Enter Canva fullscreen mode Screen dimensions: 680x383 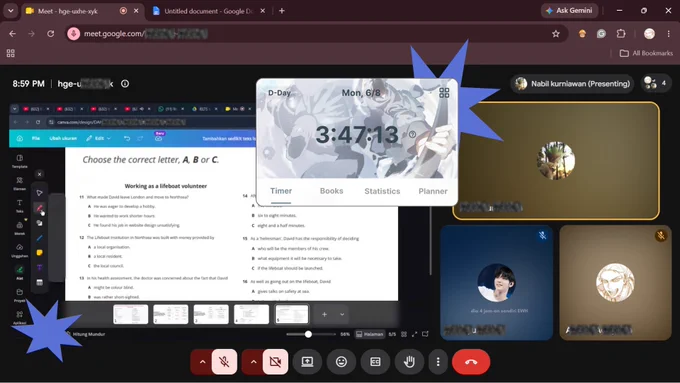(415, 334)
